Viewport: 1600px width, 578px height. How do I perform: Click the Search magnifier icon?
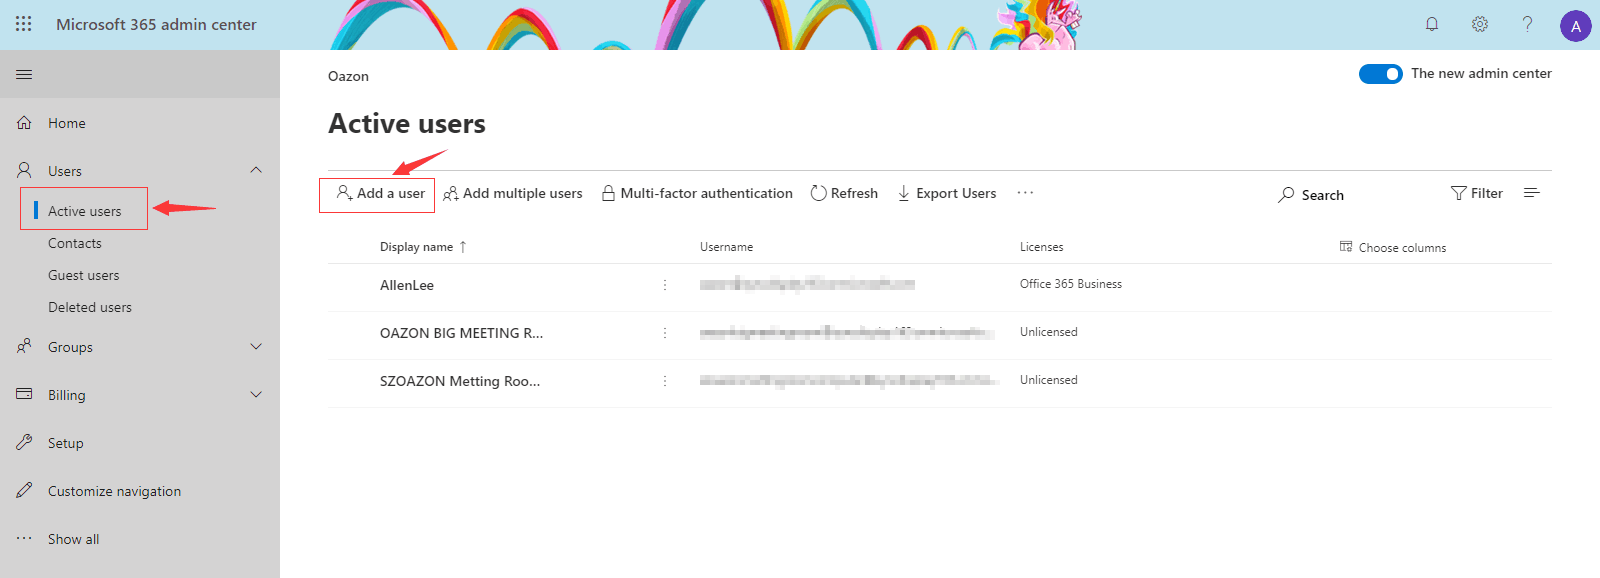click(1286, 195)
